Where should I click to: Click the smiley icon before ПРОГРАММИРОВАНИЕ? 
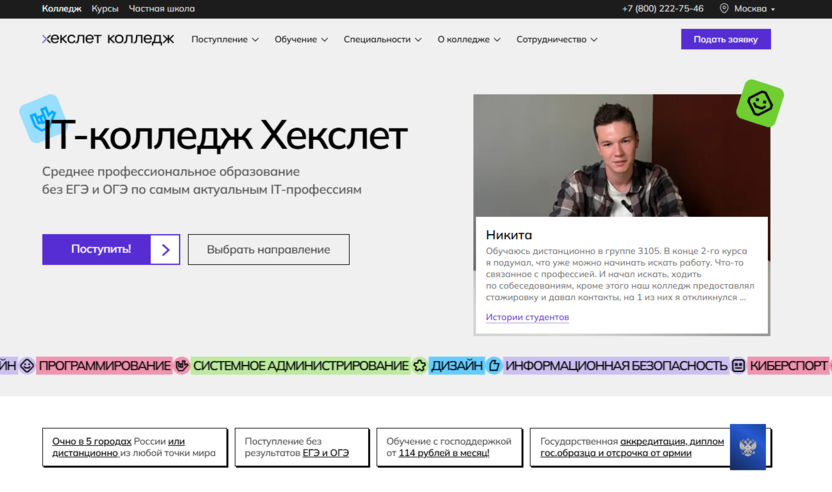(x=27, y=365)
